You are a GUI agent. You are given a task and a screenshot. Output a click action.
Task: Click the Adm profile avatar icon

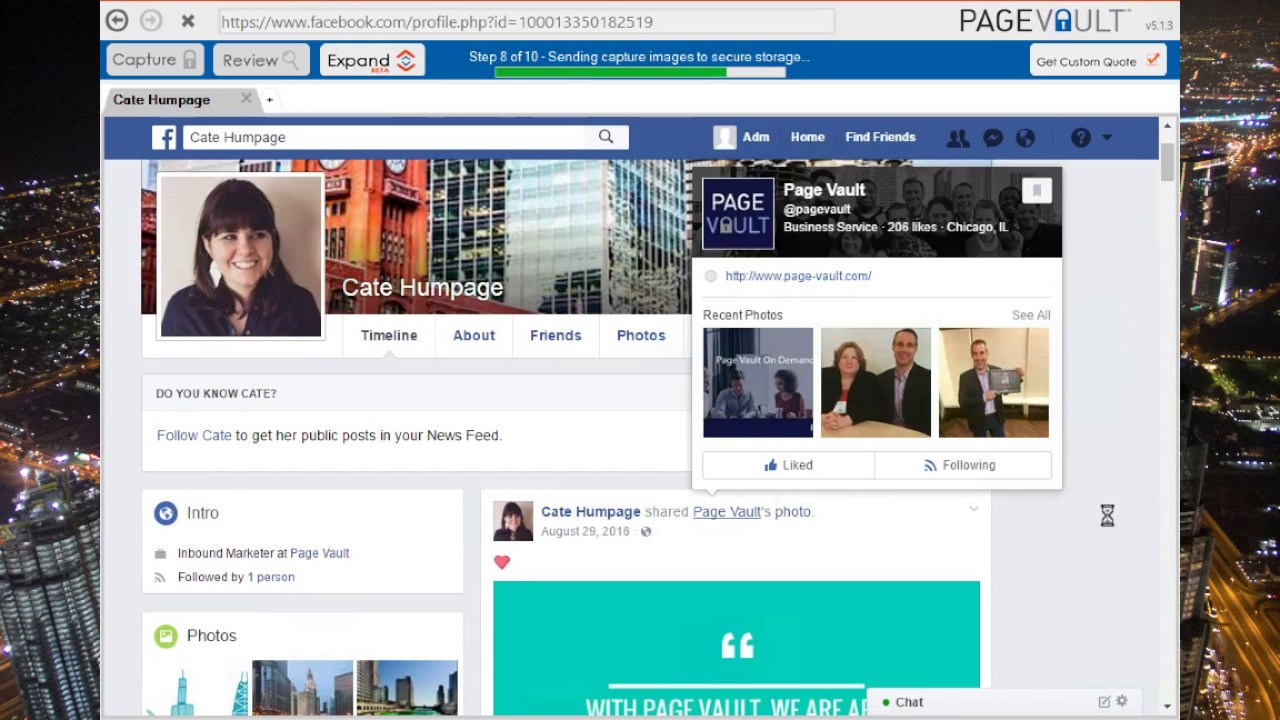725,137
